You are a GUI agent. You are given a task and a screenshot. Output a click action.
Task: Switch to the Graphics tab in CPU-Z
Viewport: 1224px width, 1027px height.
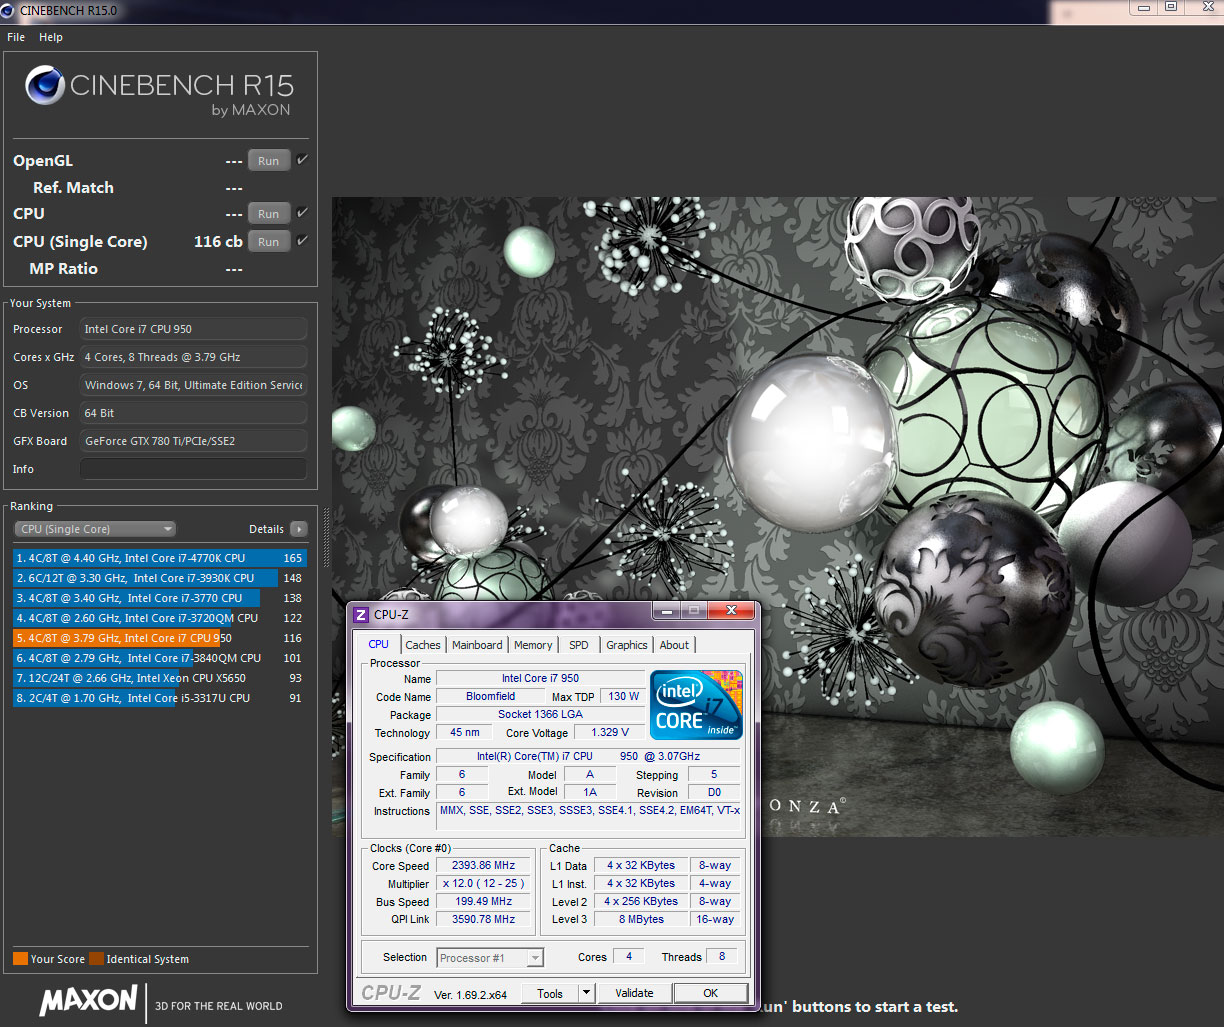coord(627,645)
